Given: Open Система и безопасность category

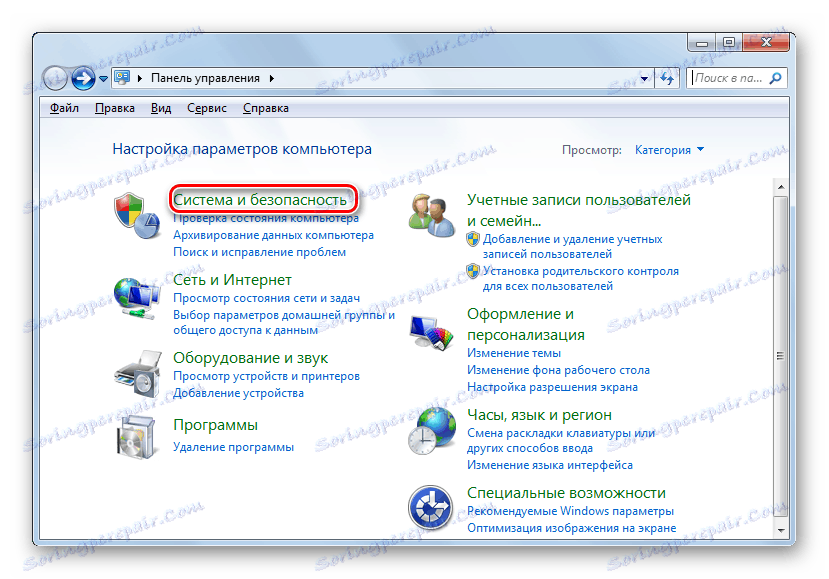Looking at the screenshot, I should (260, 200).
